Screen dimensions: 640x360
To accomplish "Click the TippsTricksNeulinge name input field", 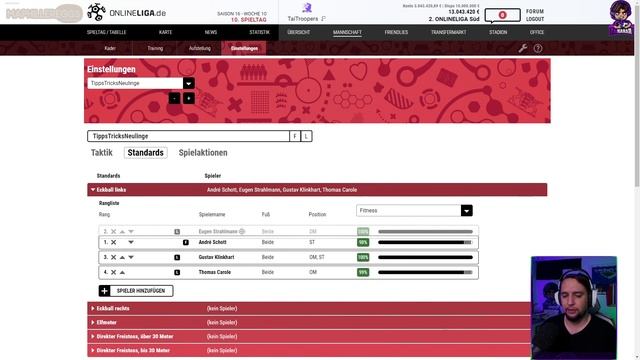I will pyautogui.click(x=188, y=136).
